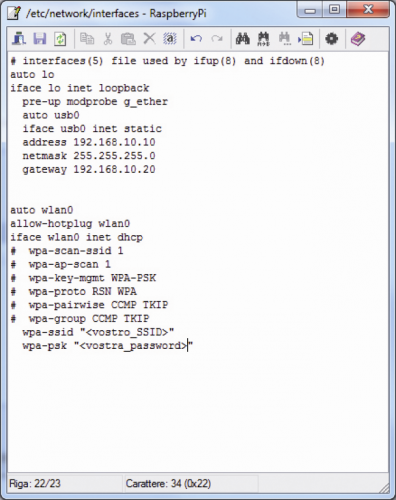The height and width of the screenshot is (500, 396).
Task: Open Find with the binoculars icon
Action: pos(242,39)
